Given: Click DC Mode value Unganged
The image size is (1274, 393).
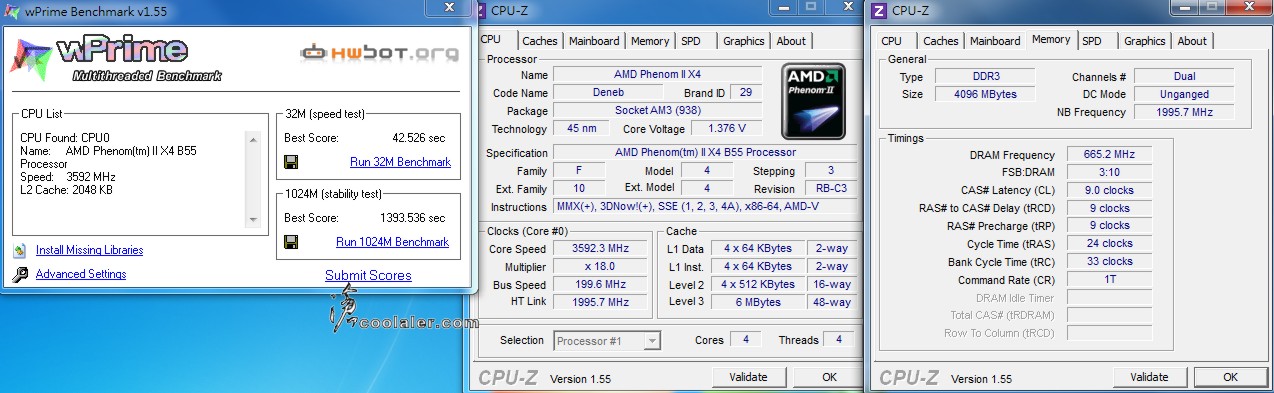Looking at the screenshot, I should coord(1184,94).
